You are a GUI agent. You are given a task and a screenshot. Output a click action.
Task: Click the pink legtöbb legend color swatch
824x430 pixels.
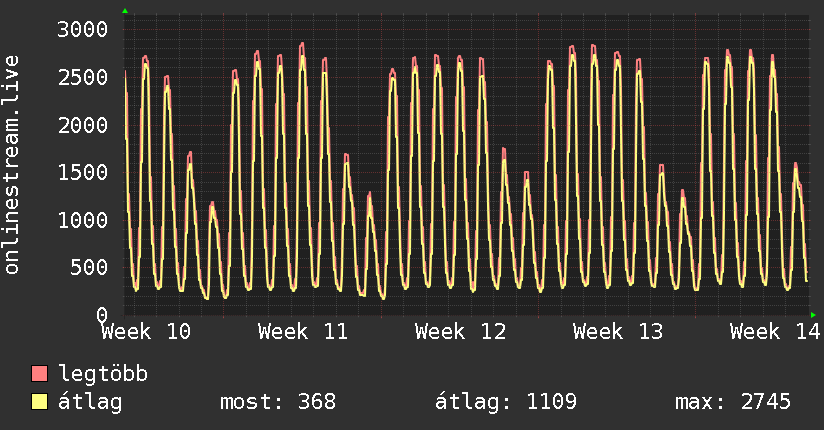click(x=39, y=373)
